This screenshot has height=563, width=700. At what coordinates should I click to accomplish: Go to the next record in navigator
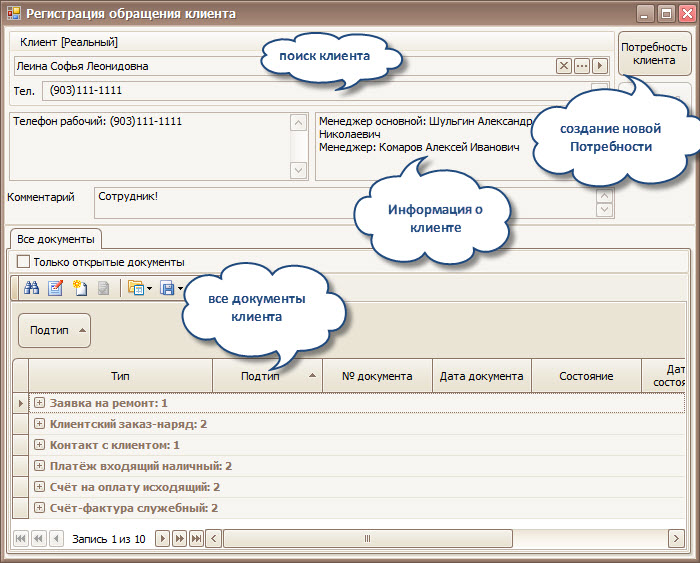click(162, 539)
